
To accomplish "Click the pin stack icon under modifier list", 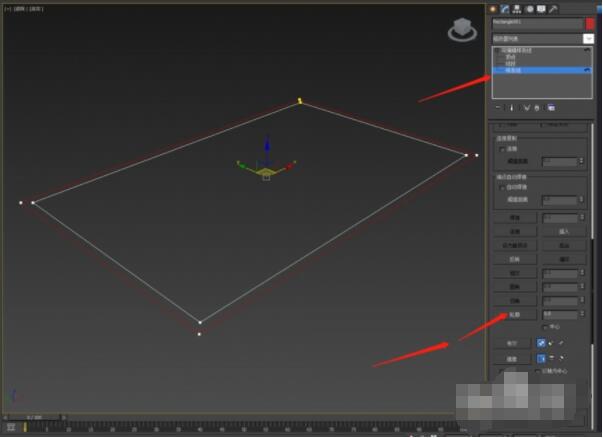I will (x=498, y=107).
